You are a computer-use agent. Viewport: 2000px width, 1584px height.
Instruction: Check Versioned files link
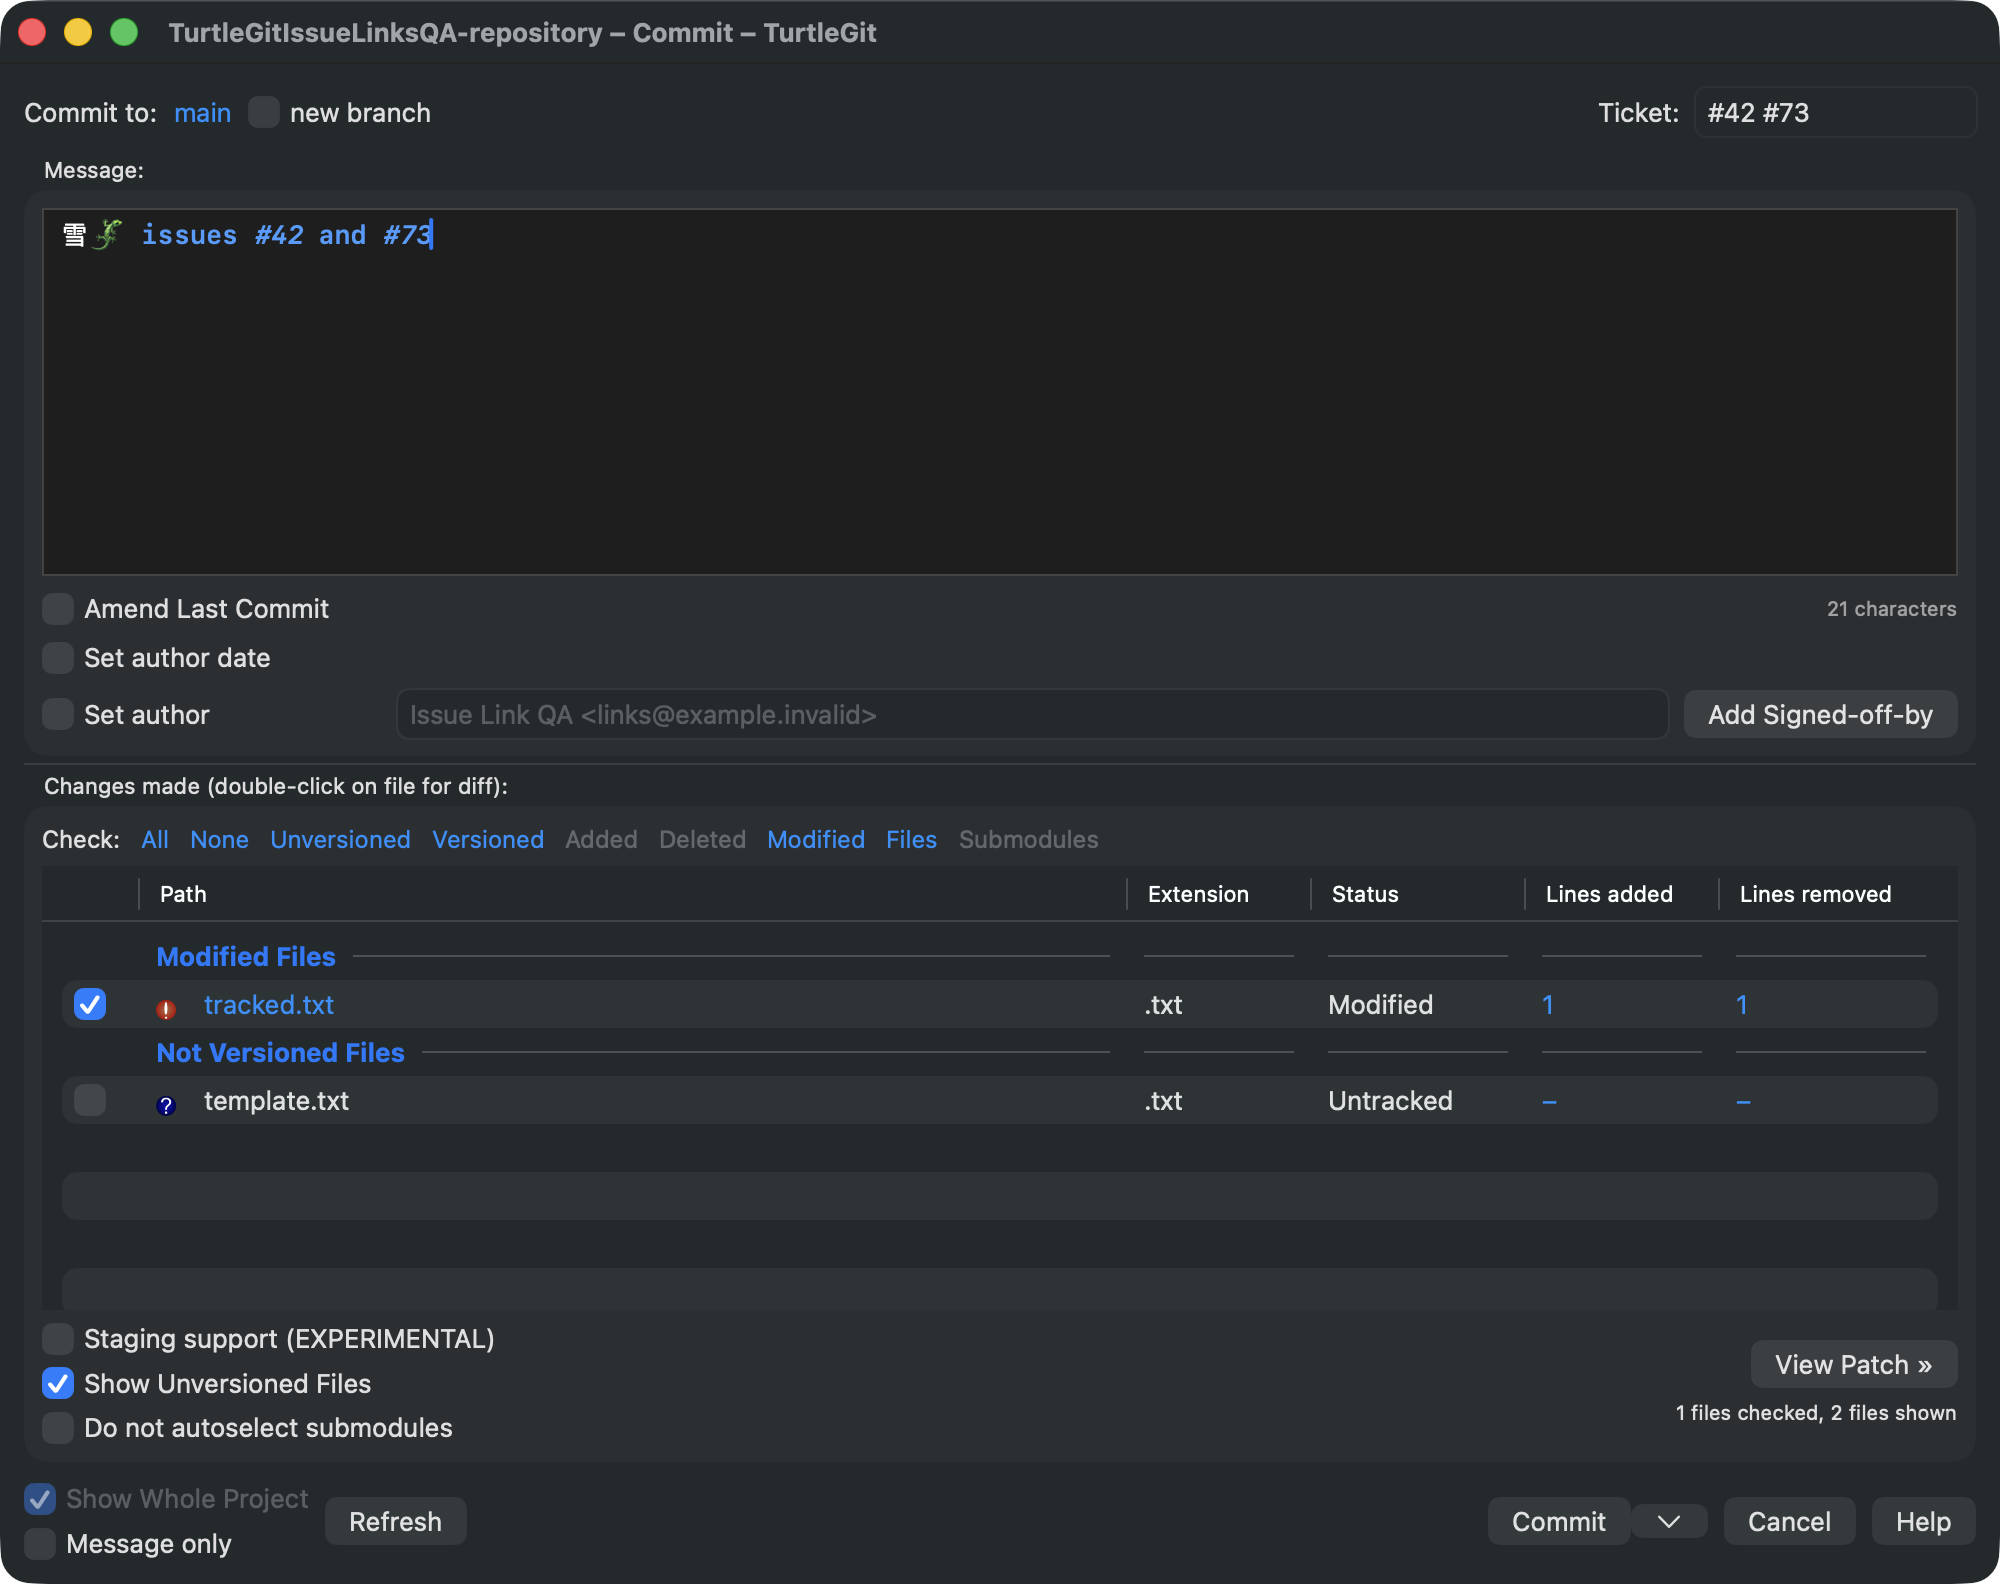(488, 839)
